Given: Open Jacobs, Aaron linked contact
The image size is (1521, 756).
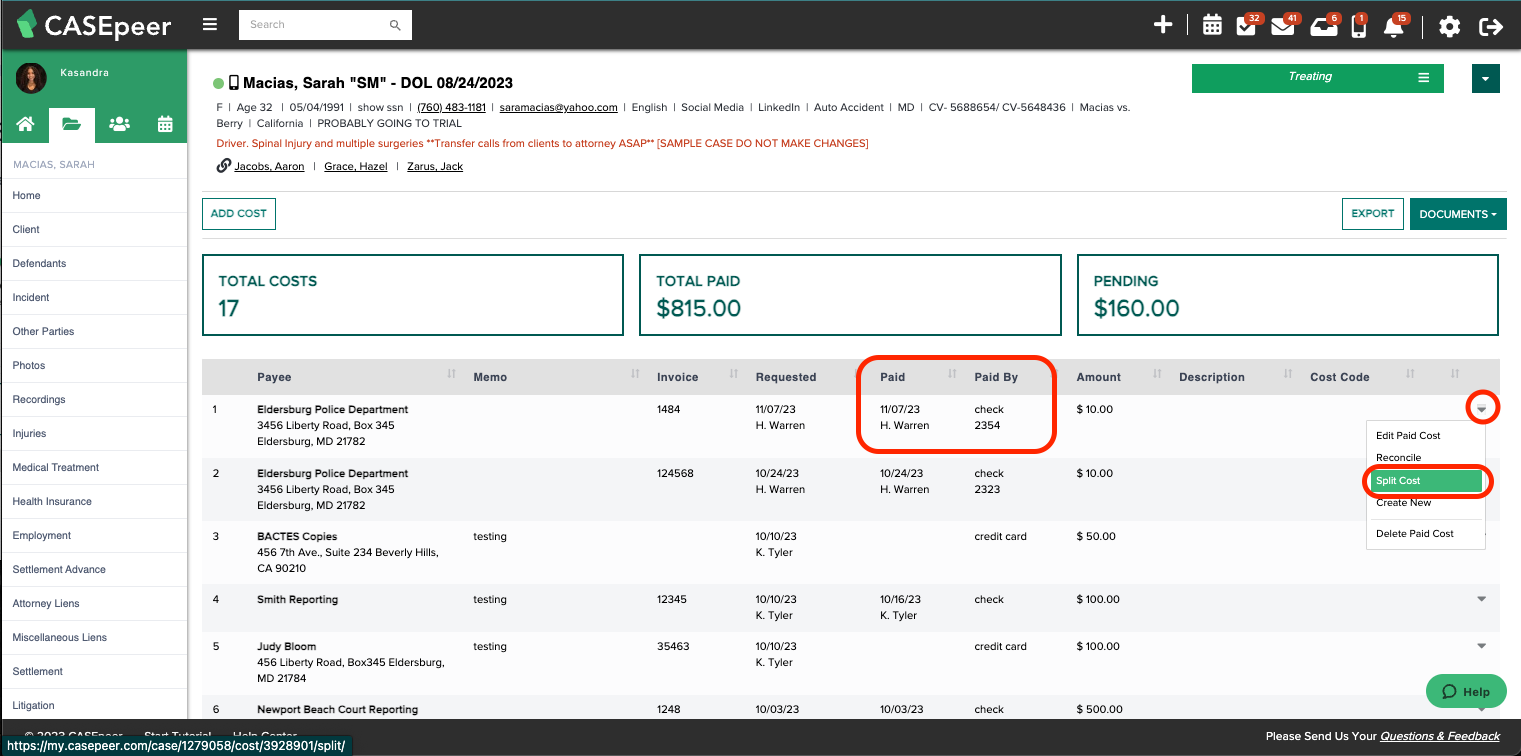Looking at the screenshot, I should pos(269,167).
